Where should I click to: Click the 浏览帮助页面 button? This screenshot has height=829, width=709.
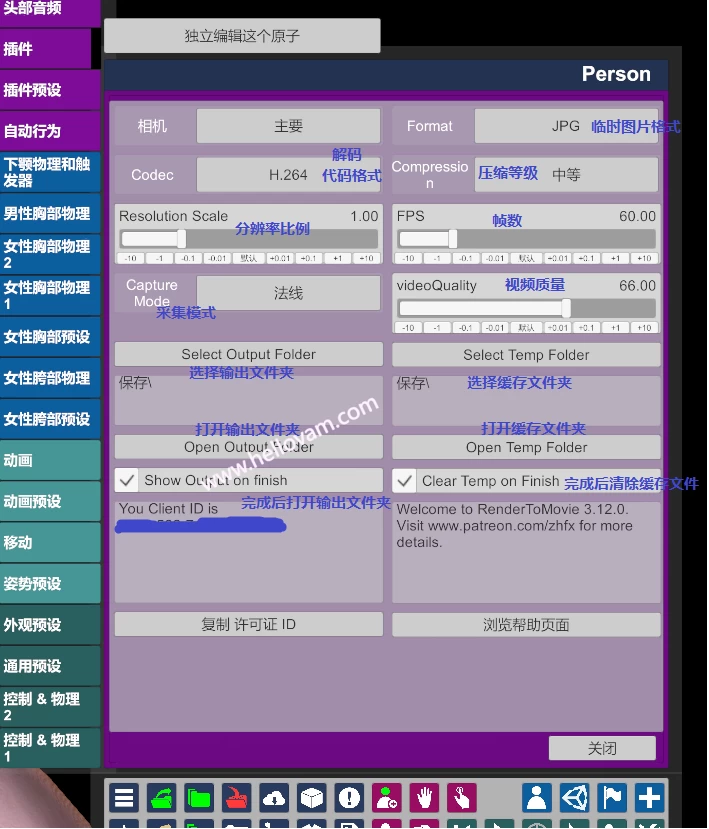pyautogui.click(x=526, y=625)
